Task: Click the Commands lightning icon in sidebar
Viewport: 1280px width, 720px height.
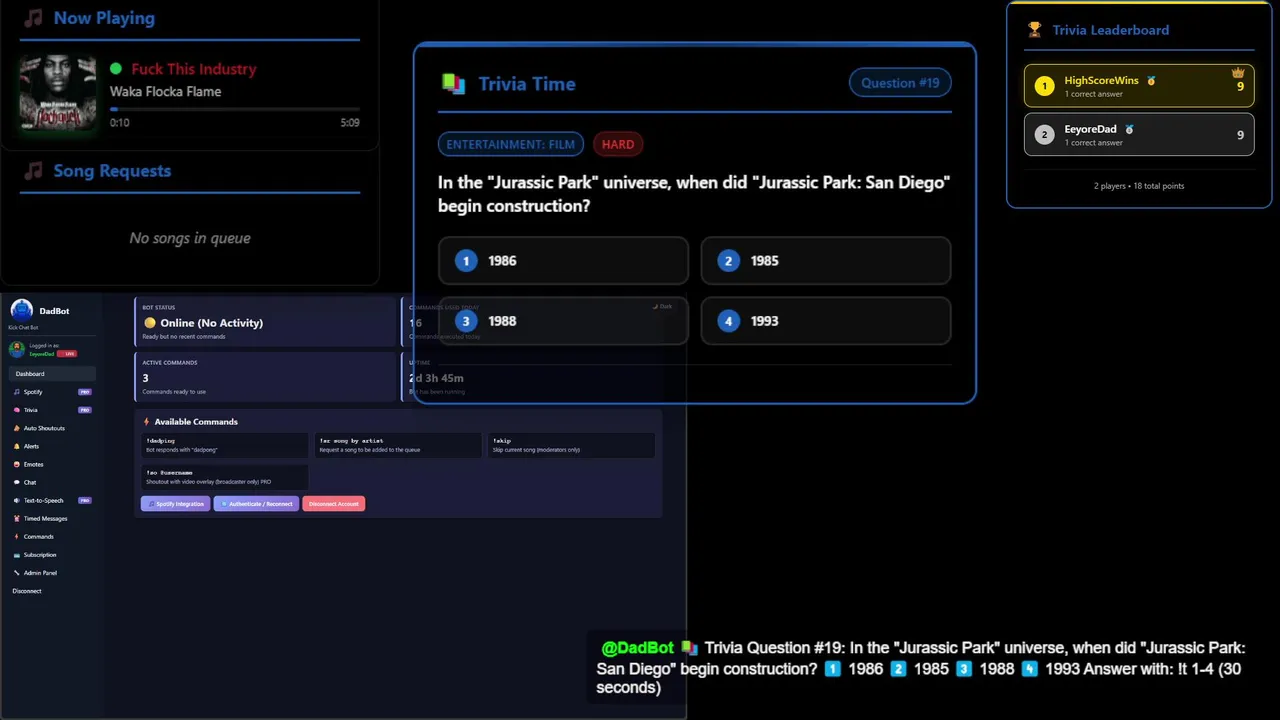Action: click(x=16, y=536)
